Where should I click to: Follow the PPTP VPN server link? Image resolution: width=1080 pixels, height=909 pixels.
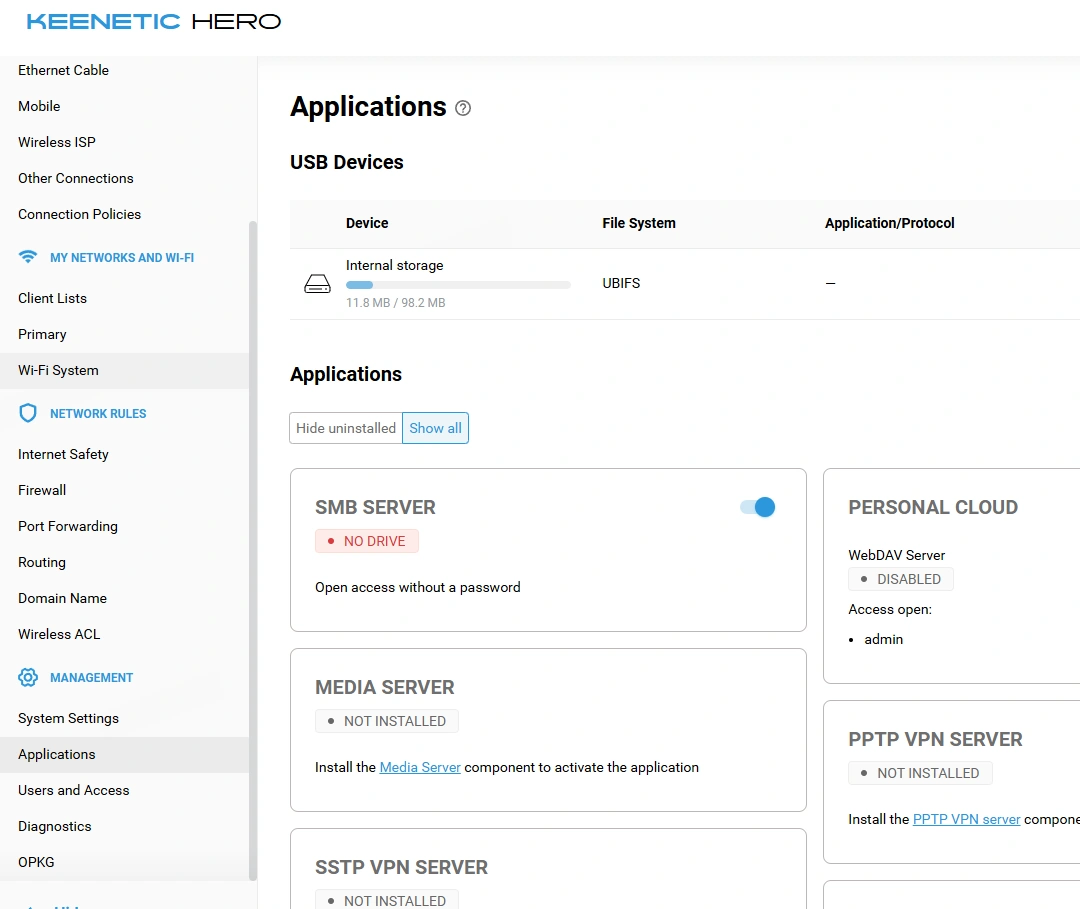(966, 819)
